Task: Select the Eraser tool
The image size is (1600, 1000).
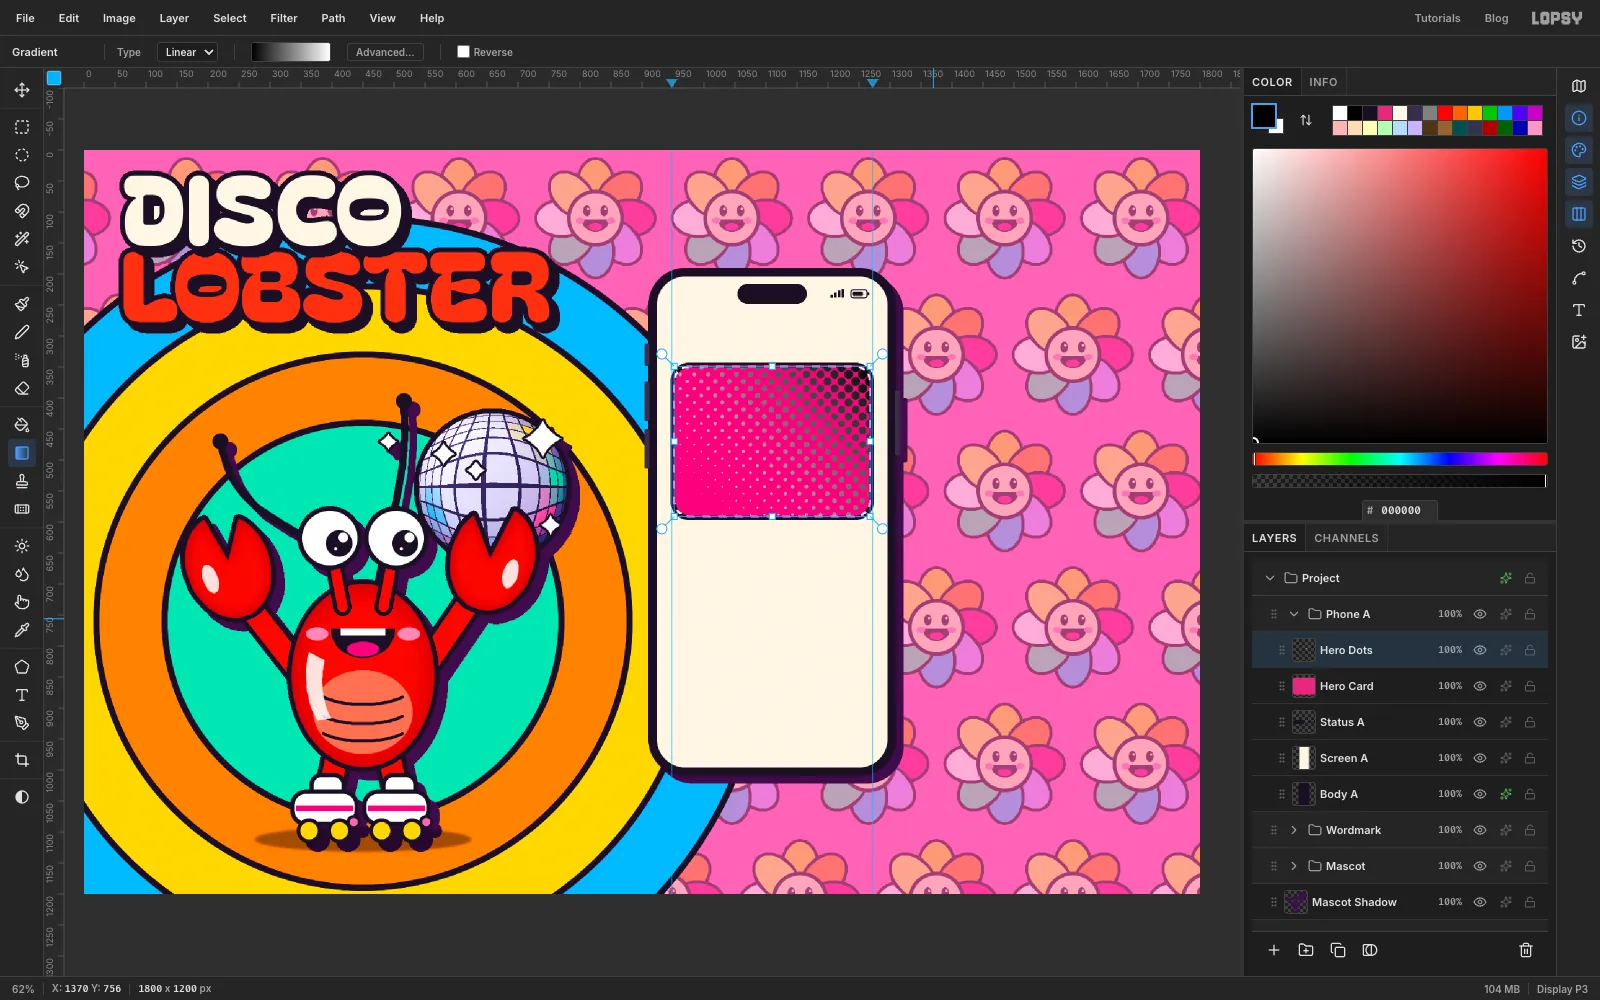Action: tap(22, 388)
